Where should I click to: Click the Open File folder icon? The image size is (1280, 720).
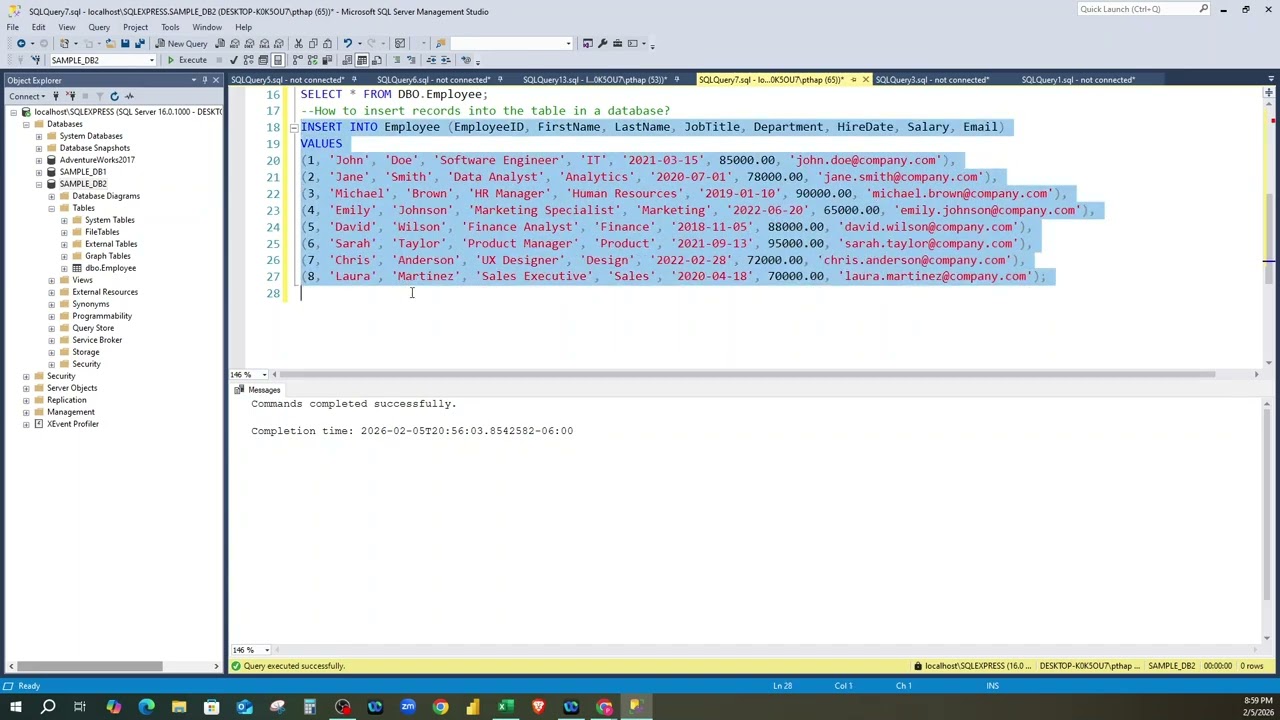110,43
